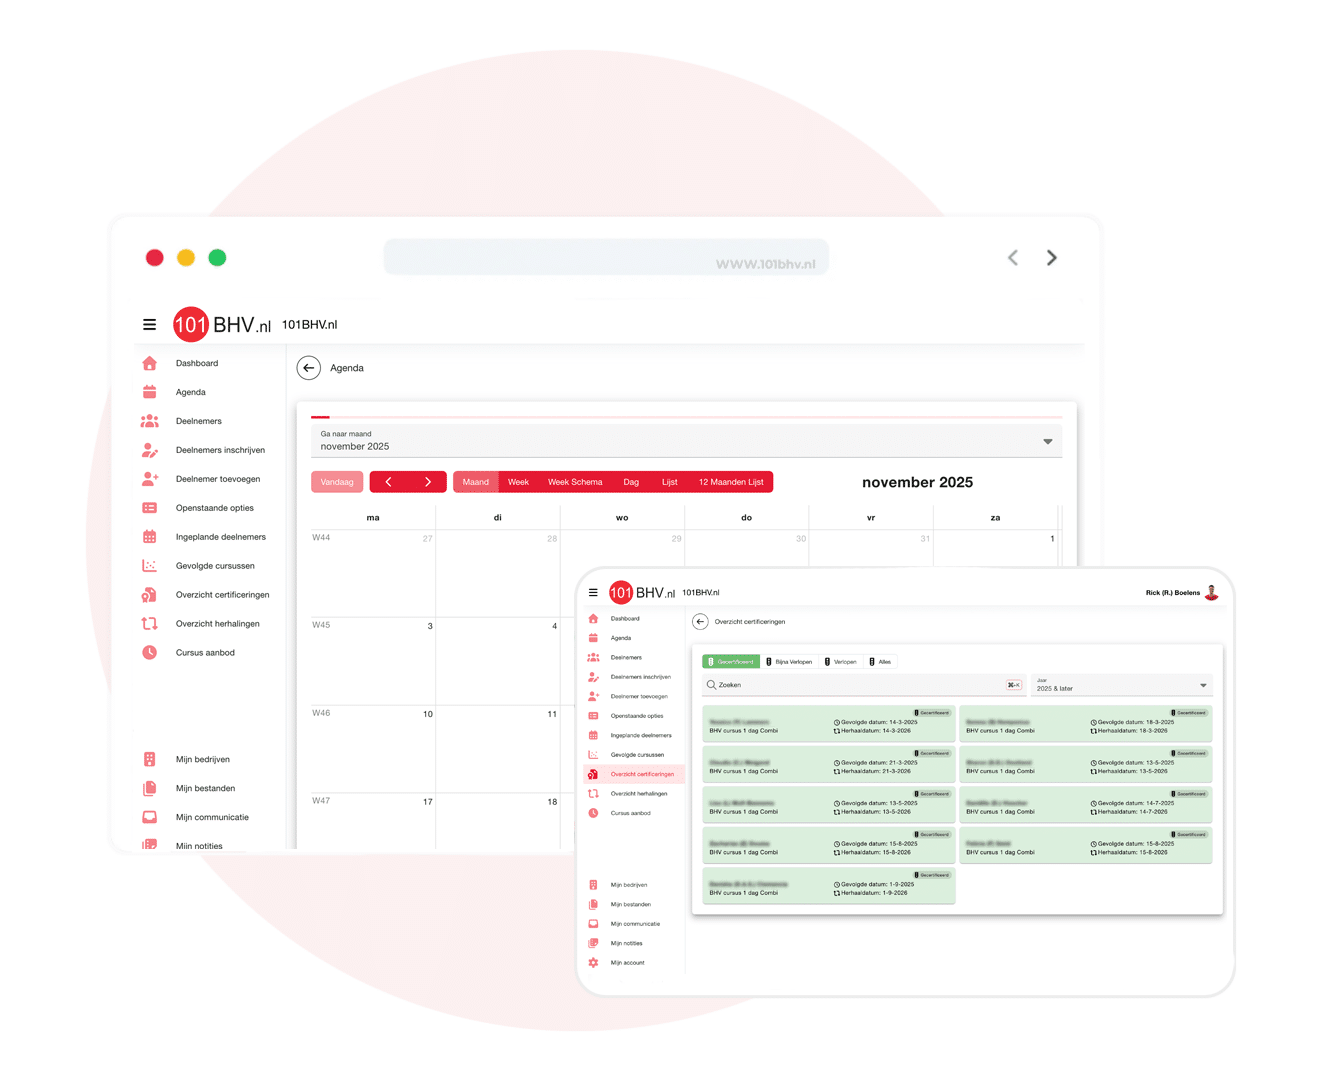Screen dimensions: 1323x1080
Task: Toggle the Verlopen certificate filter
Action: click(x=841, y=662)
